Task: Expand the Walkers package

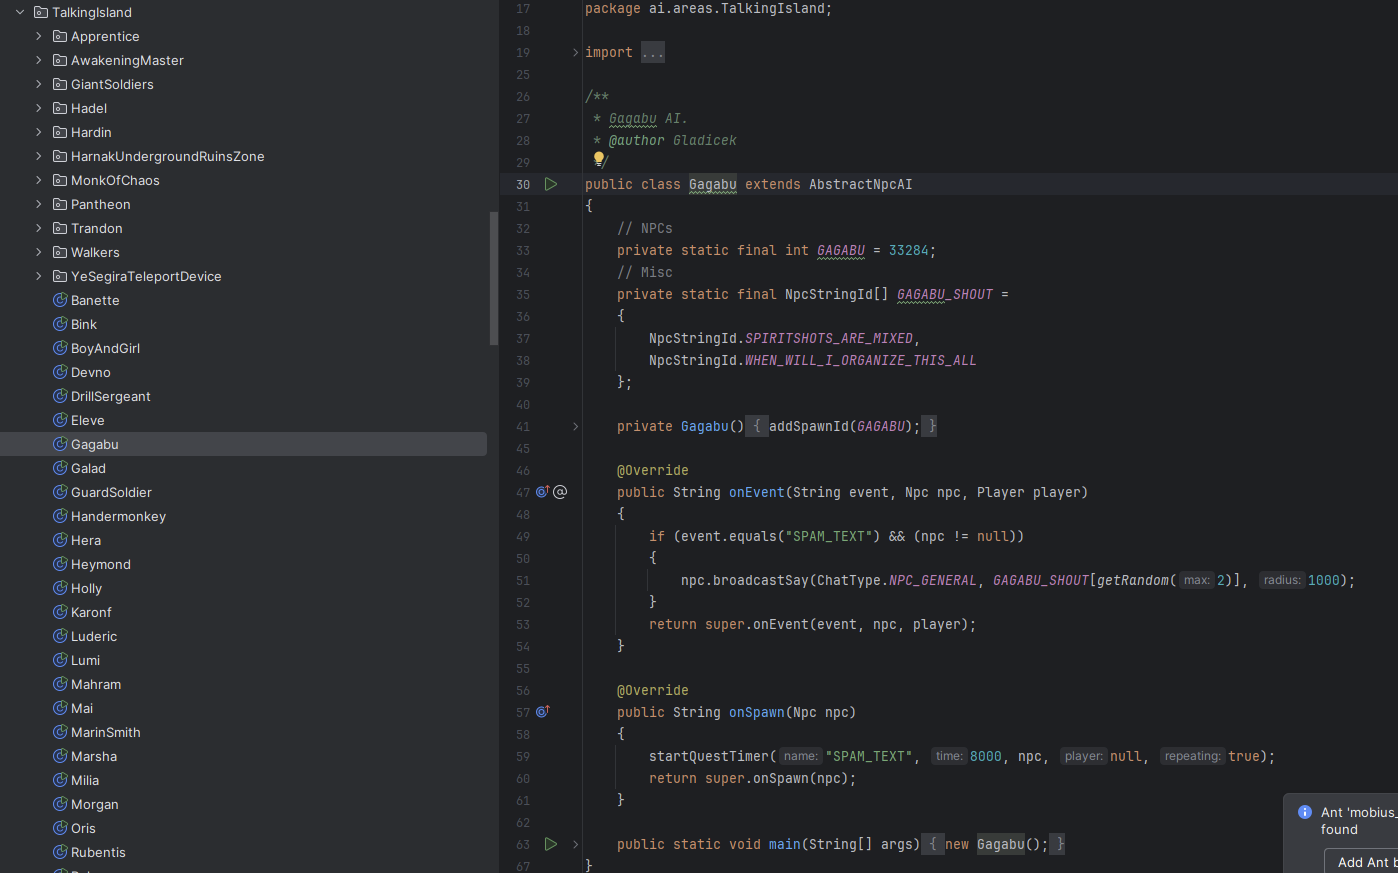Action: (x=39, y=252)
